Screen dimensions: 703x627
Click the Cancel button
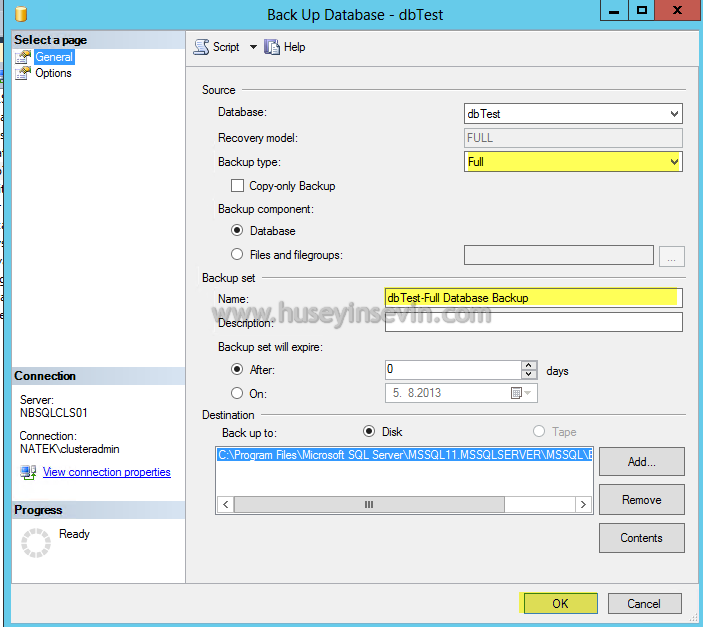click(644, 603)
